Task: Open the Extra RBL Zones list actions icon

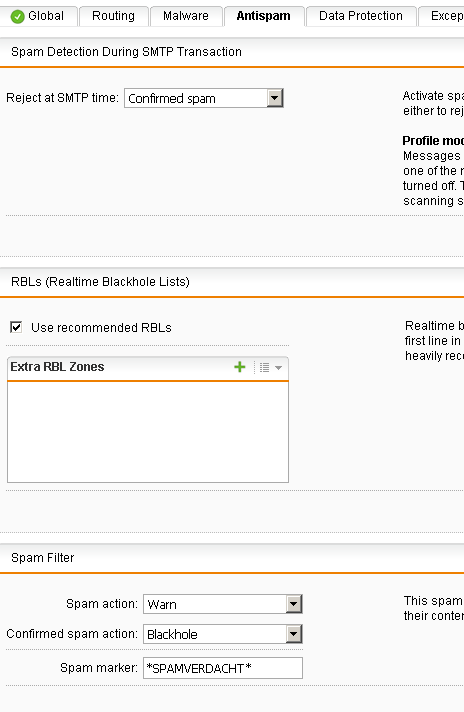Action: [265, 367]
